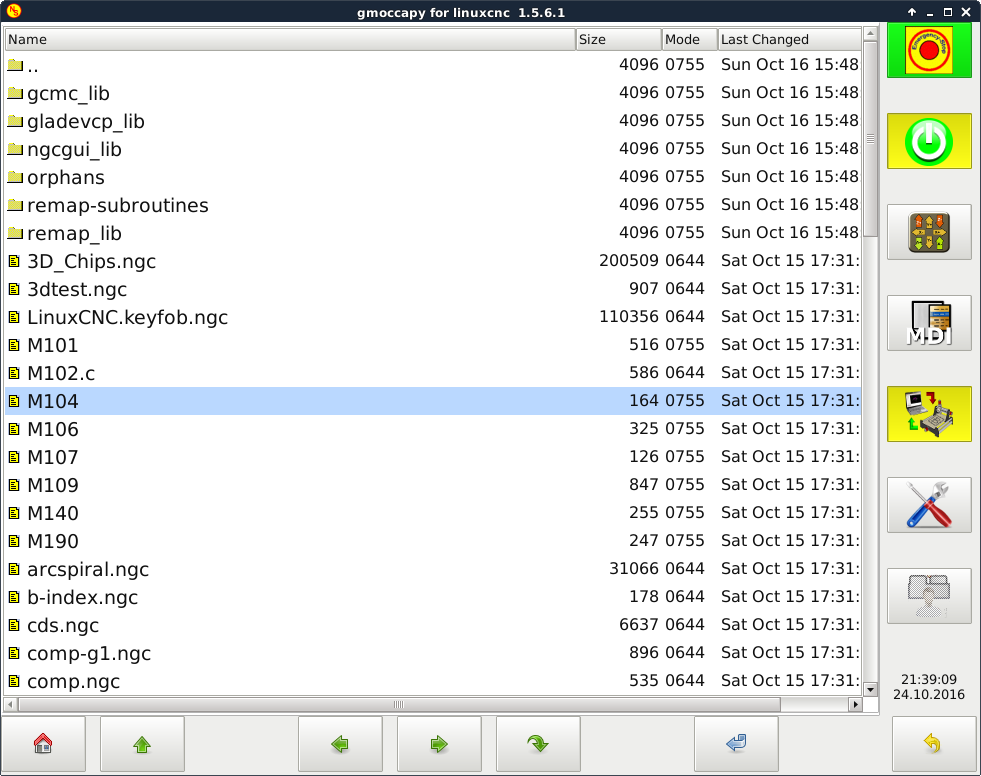Open settings with wrench and screwdriver icon
The height and width of the screenshot is (776, 981).
pos(929,505)
